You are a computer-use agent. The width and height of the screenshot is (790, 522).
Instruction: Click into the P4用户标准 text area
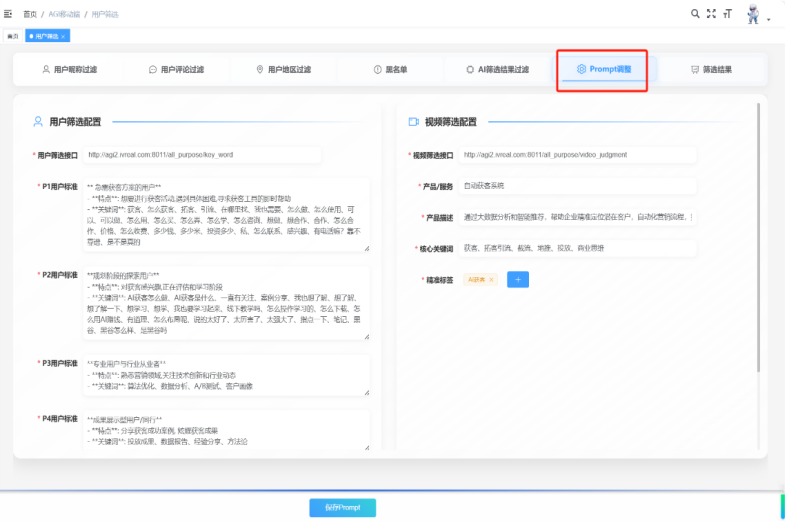(x=226, y=430)
